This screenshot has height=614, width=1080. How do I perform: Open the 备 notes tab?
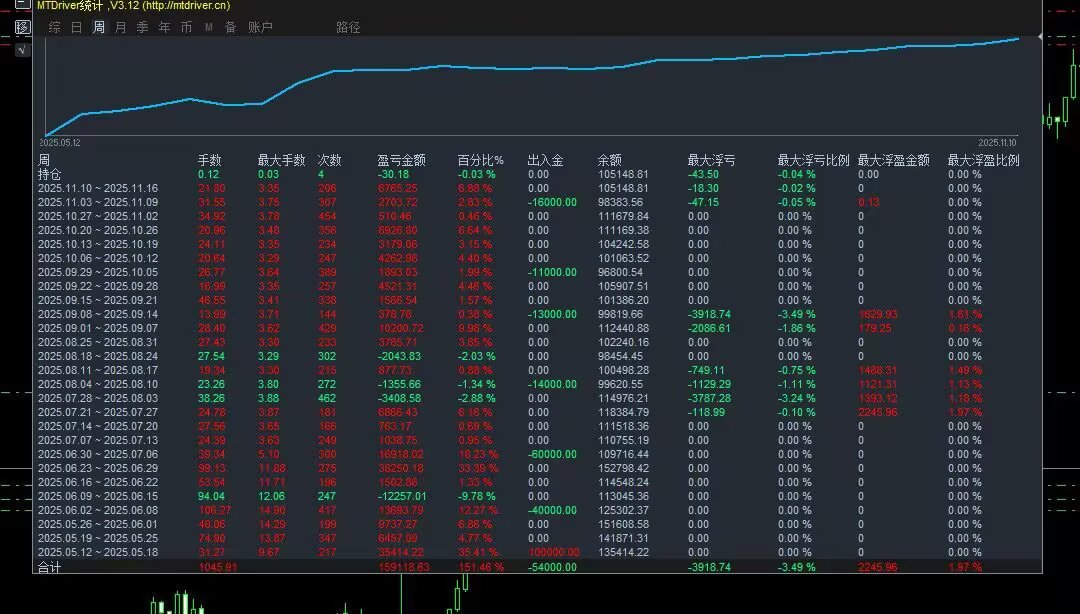pos(231,28)
